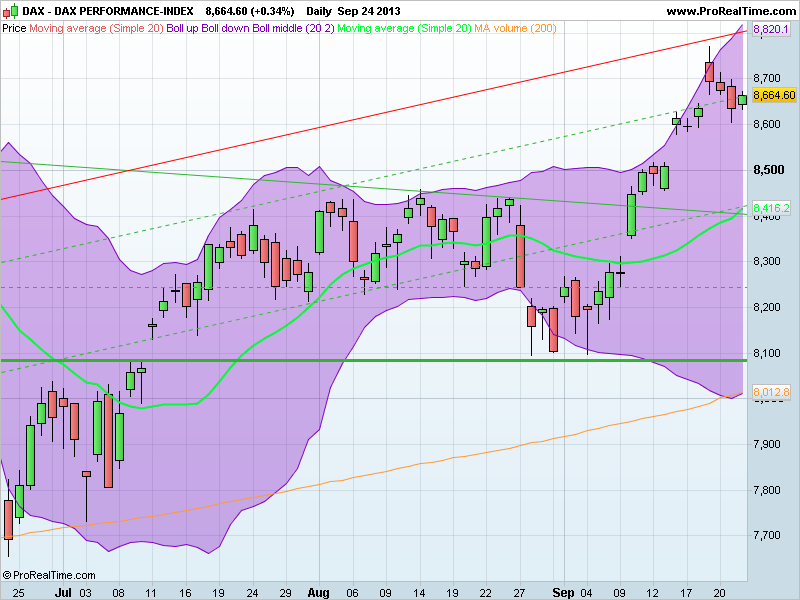Click the 17 date label on the axis
Image resolution: width=800 pixels, height=600 pixels.
pos(686,593)
